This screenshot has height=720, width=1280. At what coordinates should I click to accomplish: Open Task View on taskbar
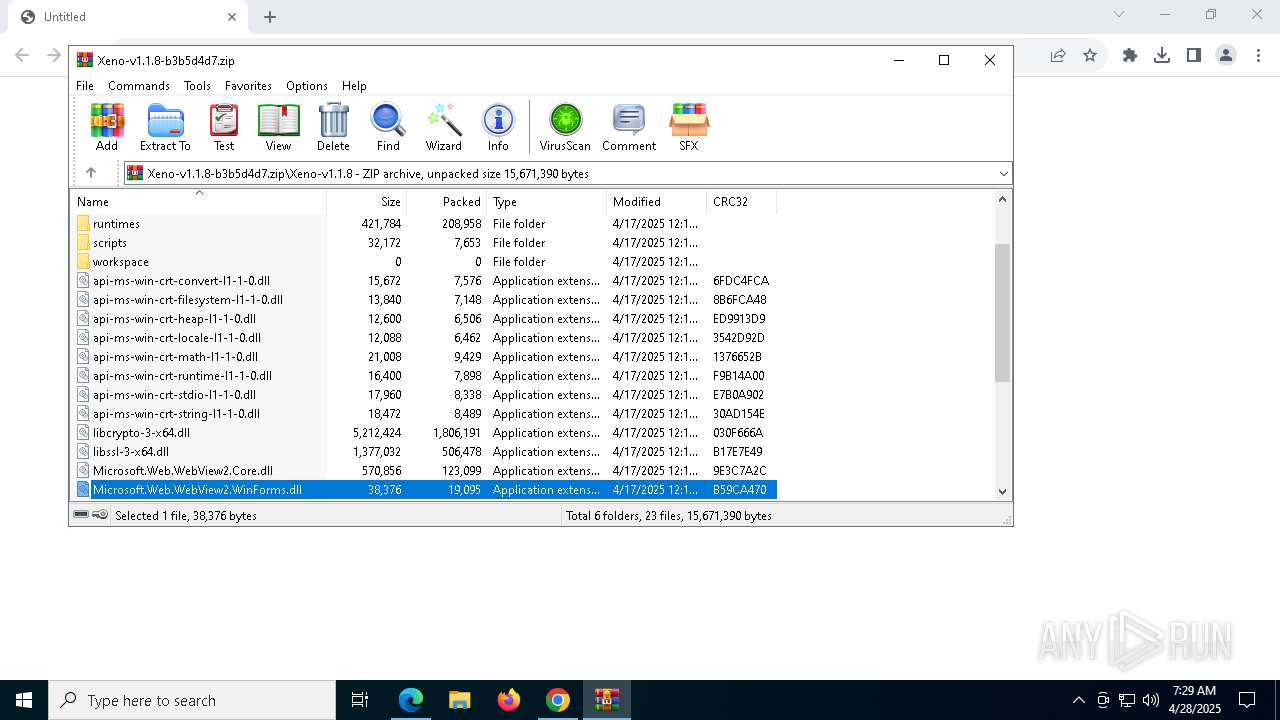pos(360,700)
